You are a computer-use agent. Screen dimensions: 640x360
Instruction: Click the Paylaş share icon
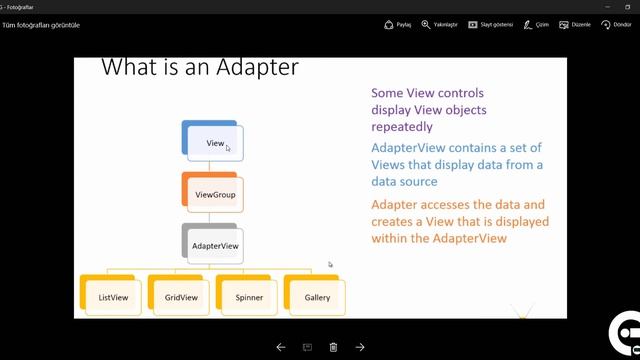(389, 25)
